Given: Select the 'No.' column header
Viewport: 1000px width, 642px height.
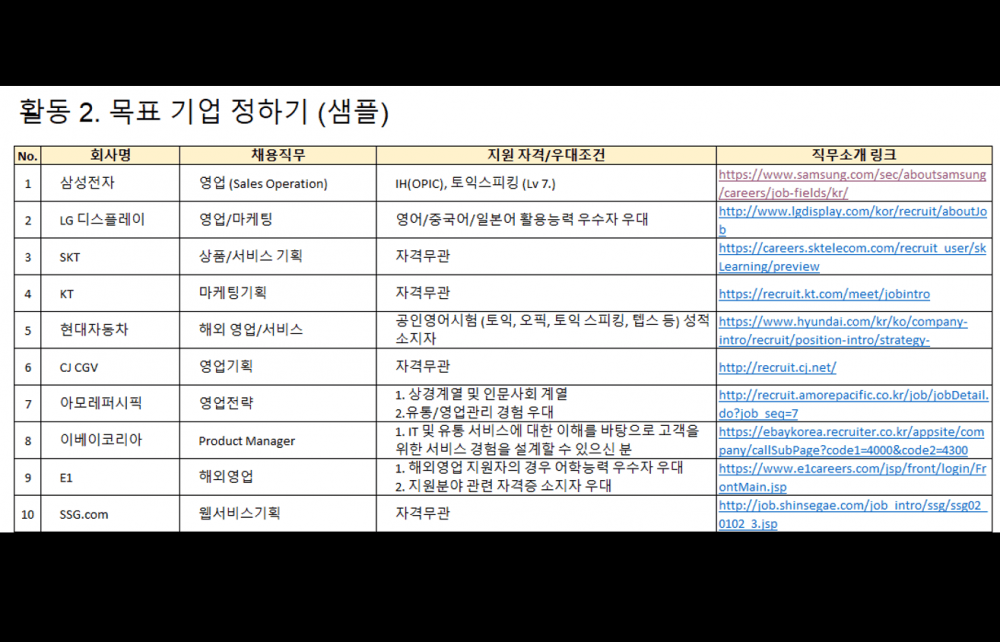Looking at the screenshot, I should tap(27, 156).
